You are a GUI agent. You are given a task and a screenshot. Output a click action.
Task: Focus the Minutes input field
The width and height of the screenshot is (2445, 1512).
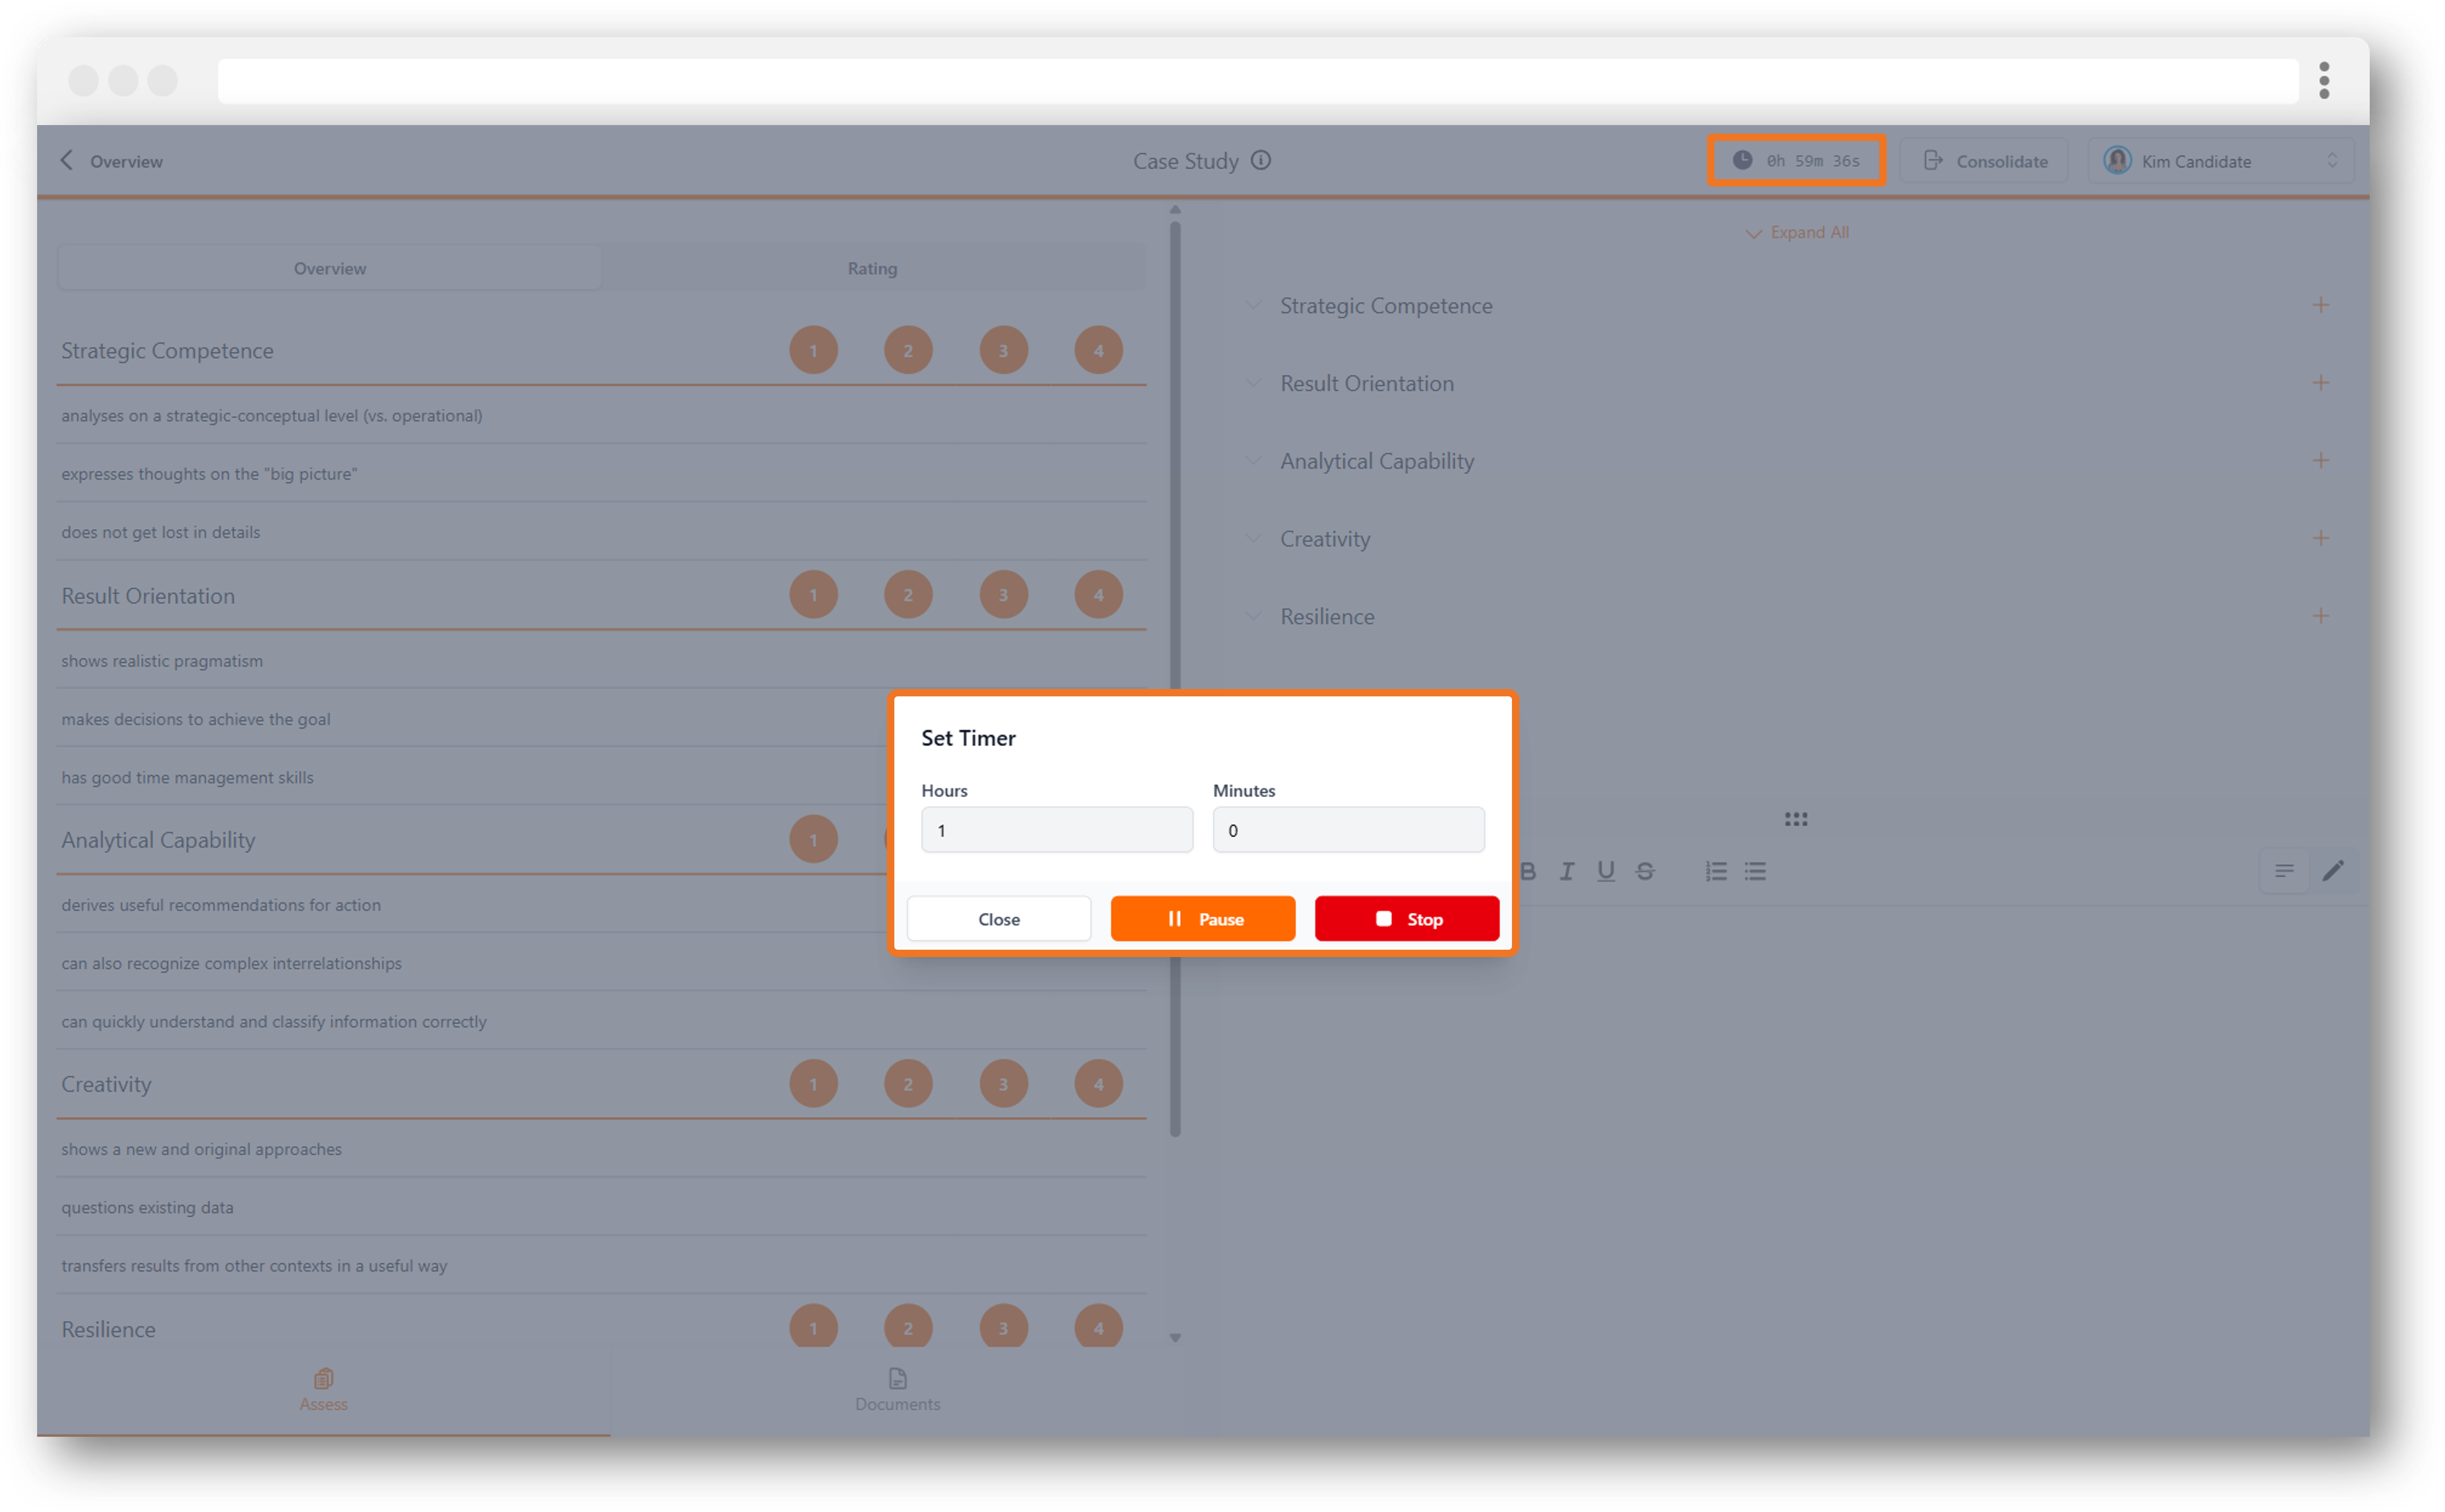tap(1348, 830)
